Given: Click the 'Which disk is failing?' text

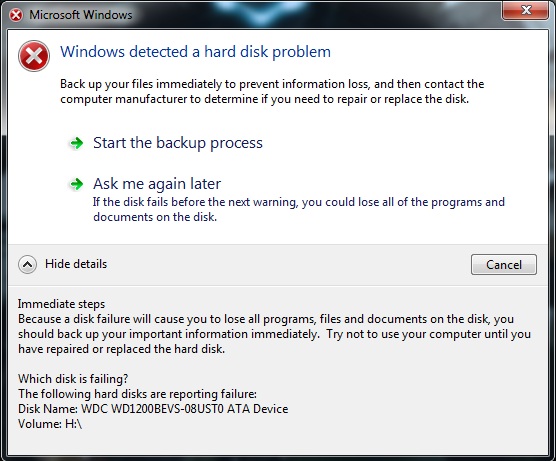Looking at the screenshot, I should [x=73, y=379].
